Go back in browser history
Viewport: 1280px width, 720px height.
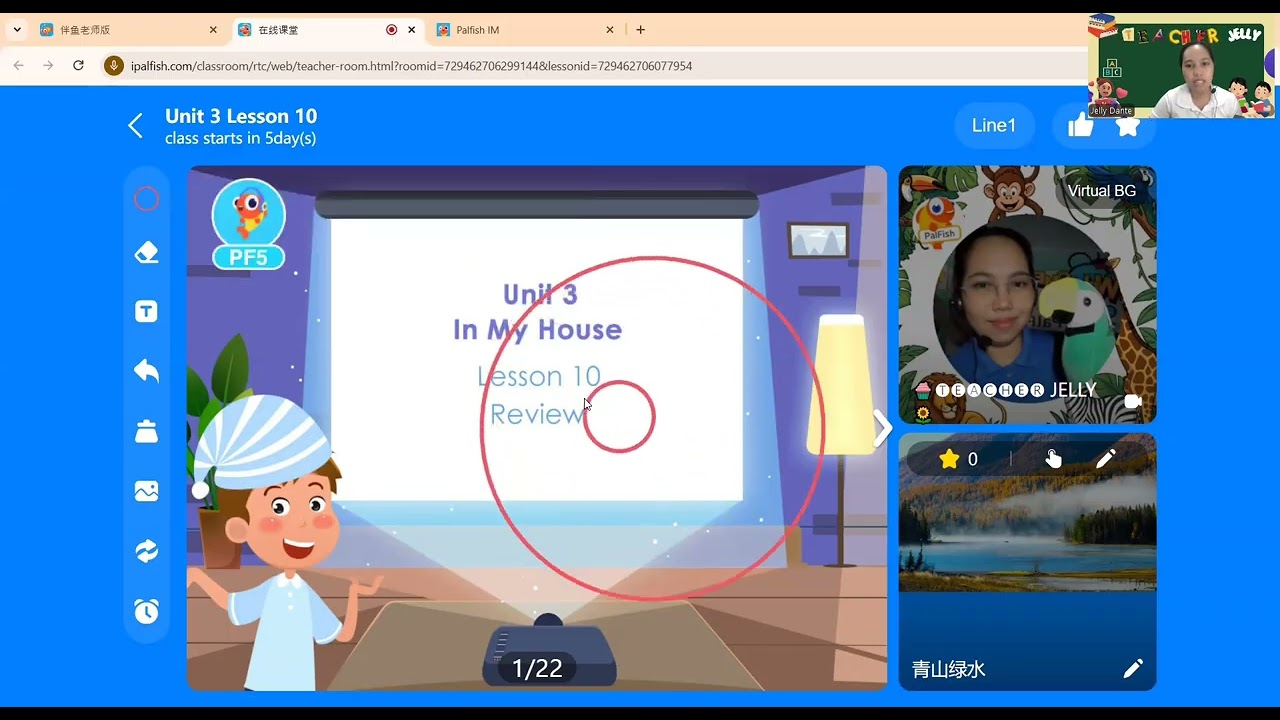pyautogui.click(x=18, y=66)
